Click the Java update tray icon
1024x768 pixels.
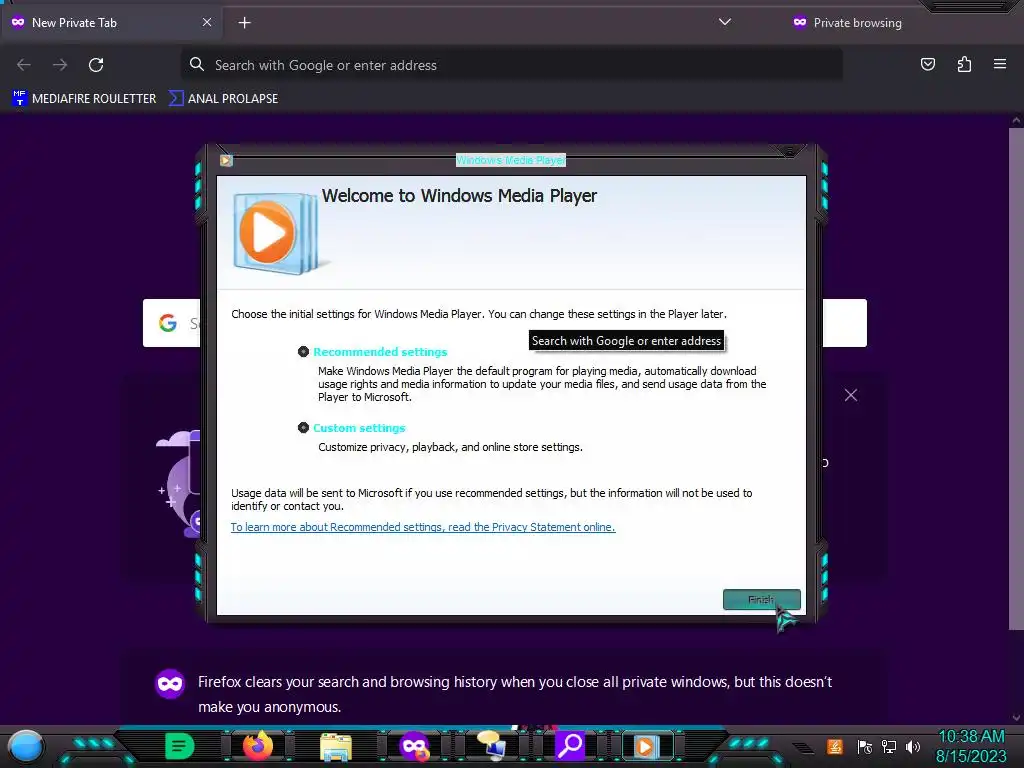(835, 746)
